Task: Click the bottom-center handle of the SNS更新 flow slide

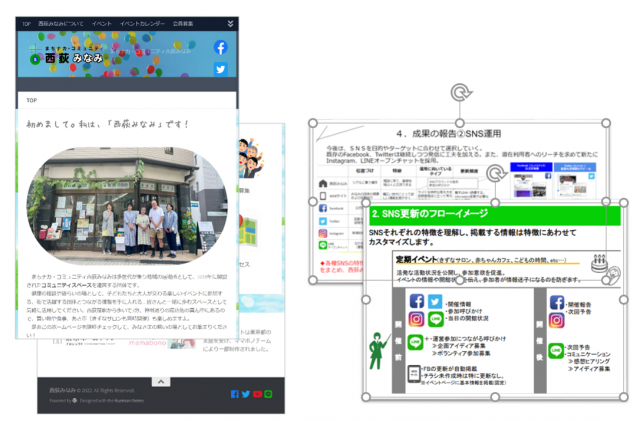Action: click(495, 396)
